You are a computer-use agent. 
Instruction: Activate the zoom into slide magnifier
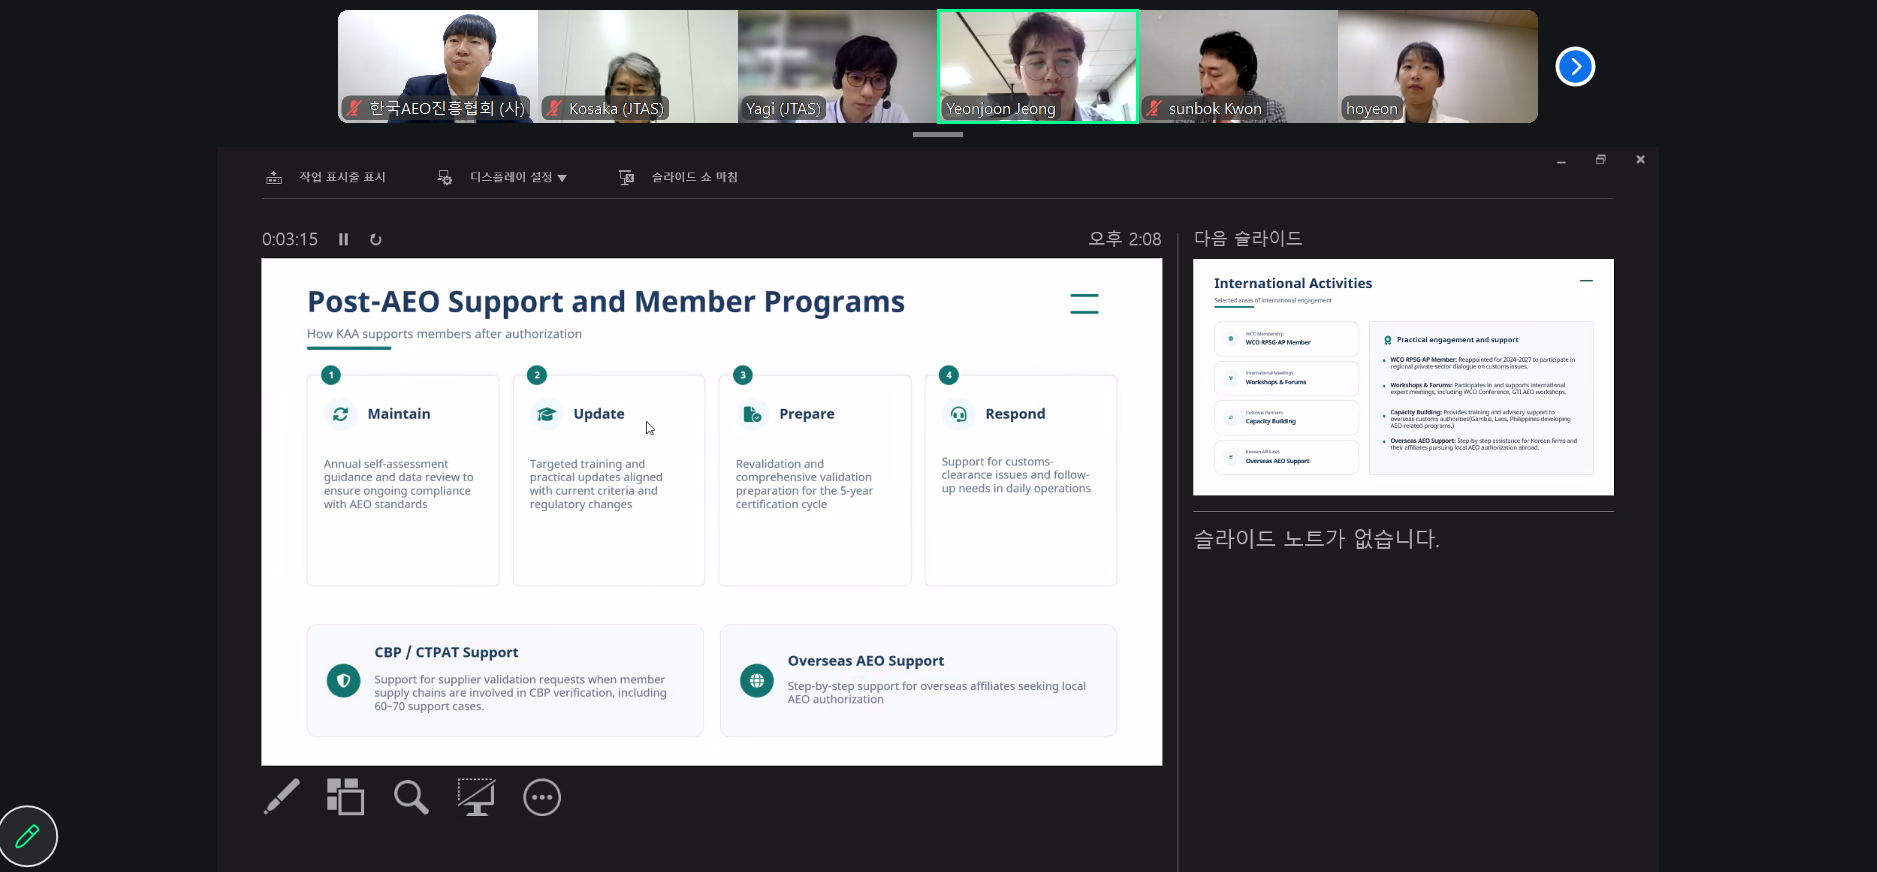coord(411,797)
